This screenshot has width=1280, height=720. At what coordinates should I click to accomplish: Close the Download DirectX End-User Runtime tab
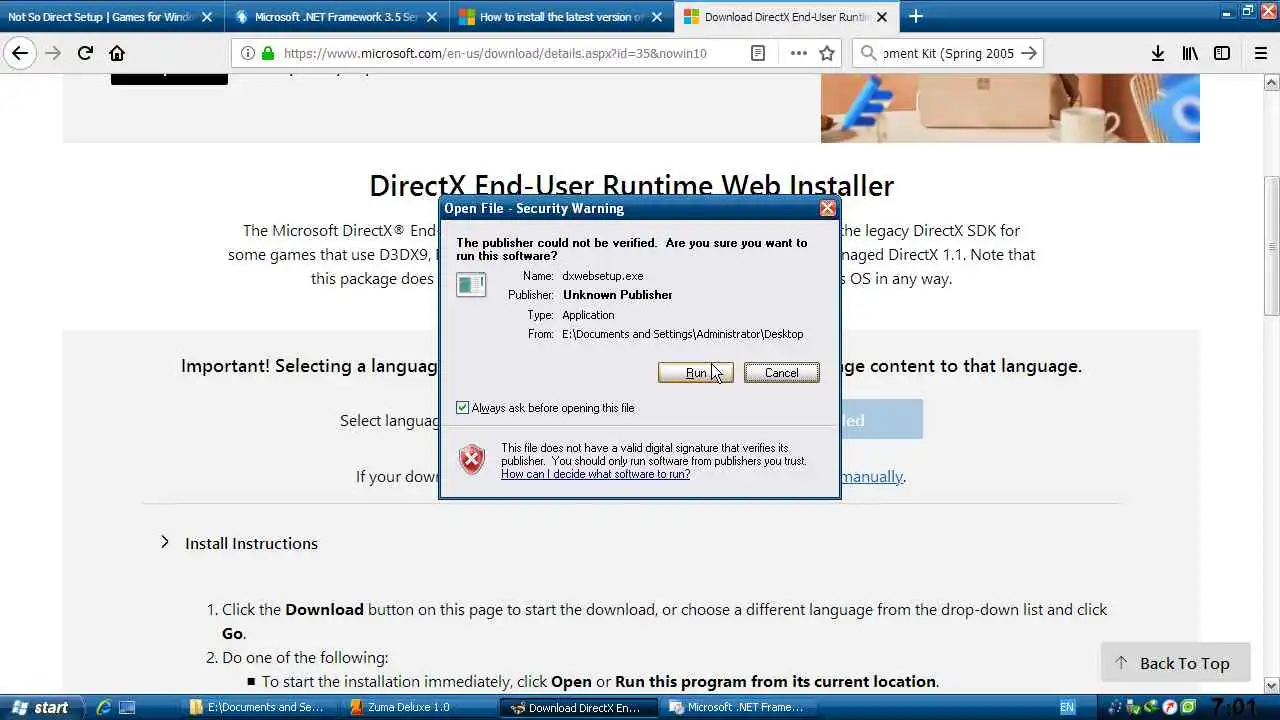(x=883, y=17)
